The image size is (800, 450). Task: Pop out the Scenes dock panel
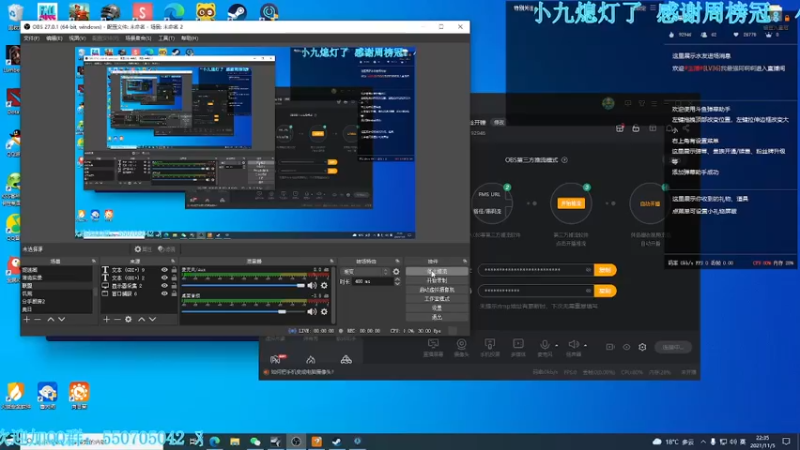coord(93,261)
